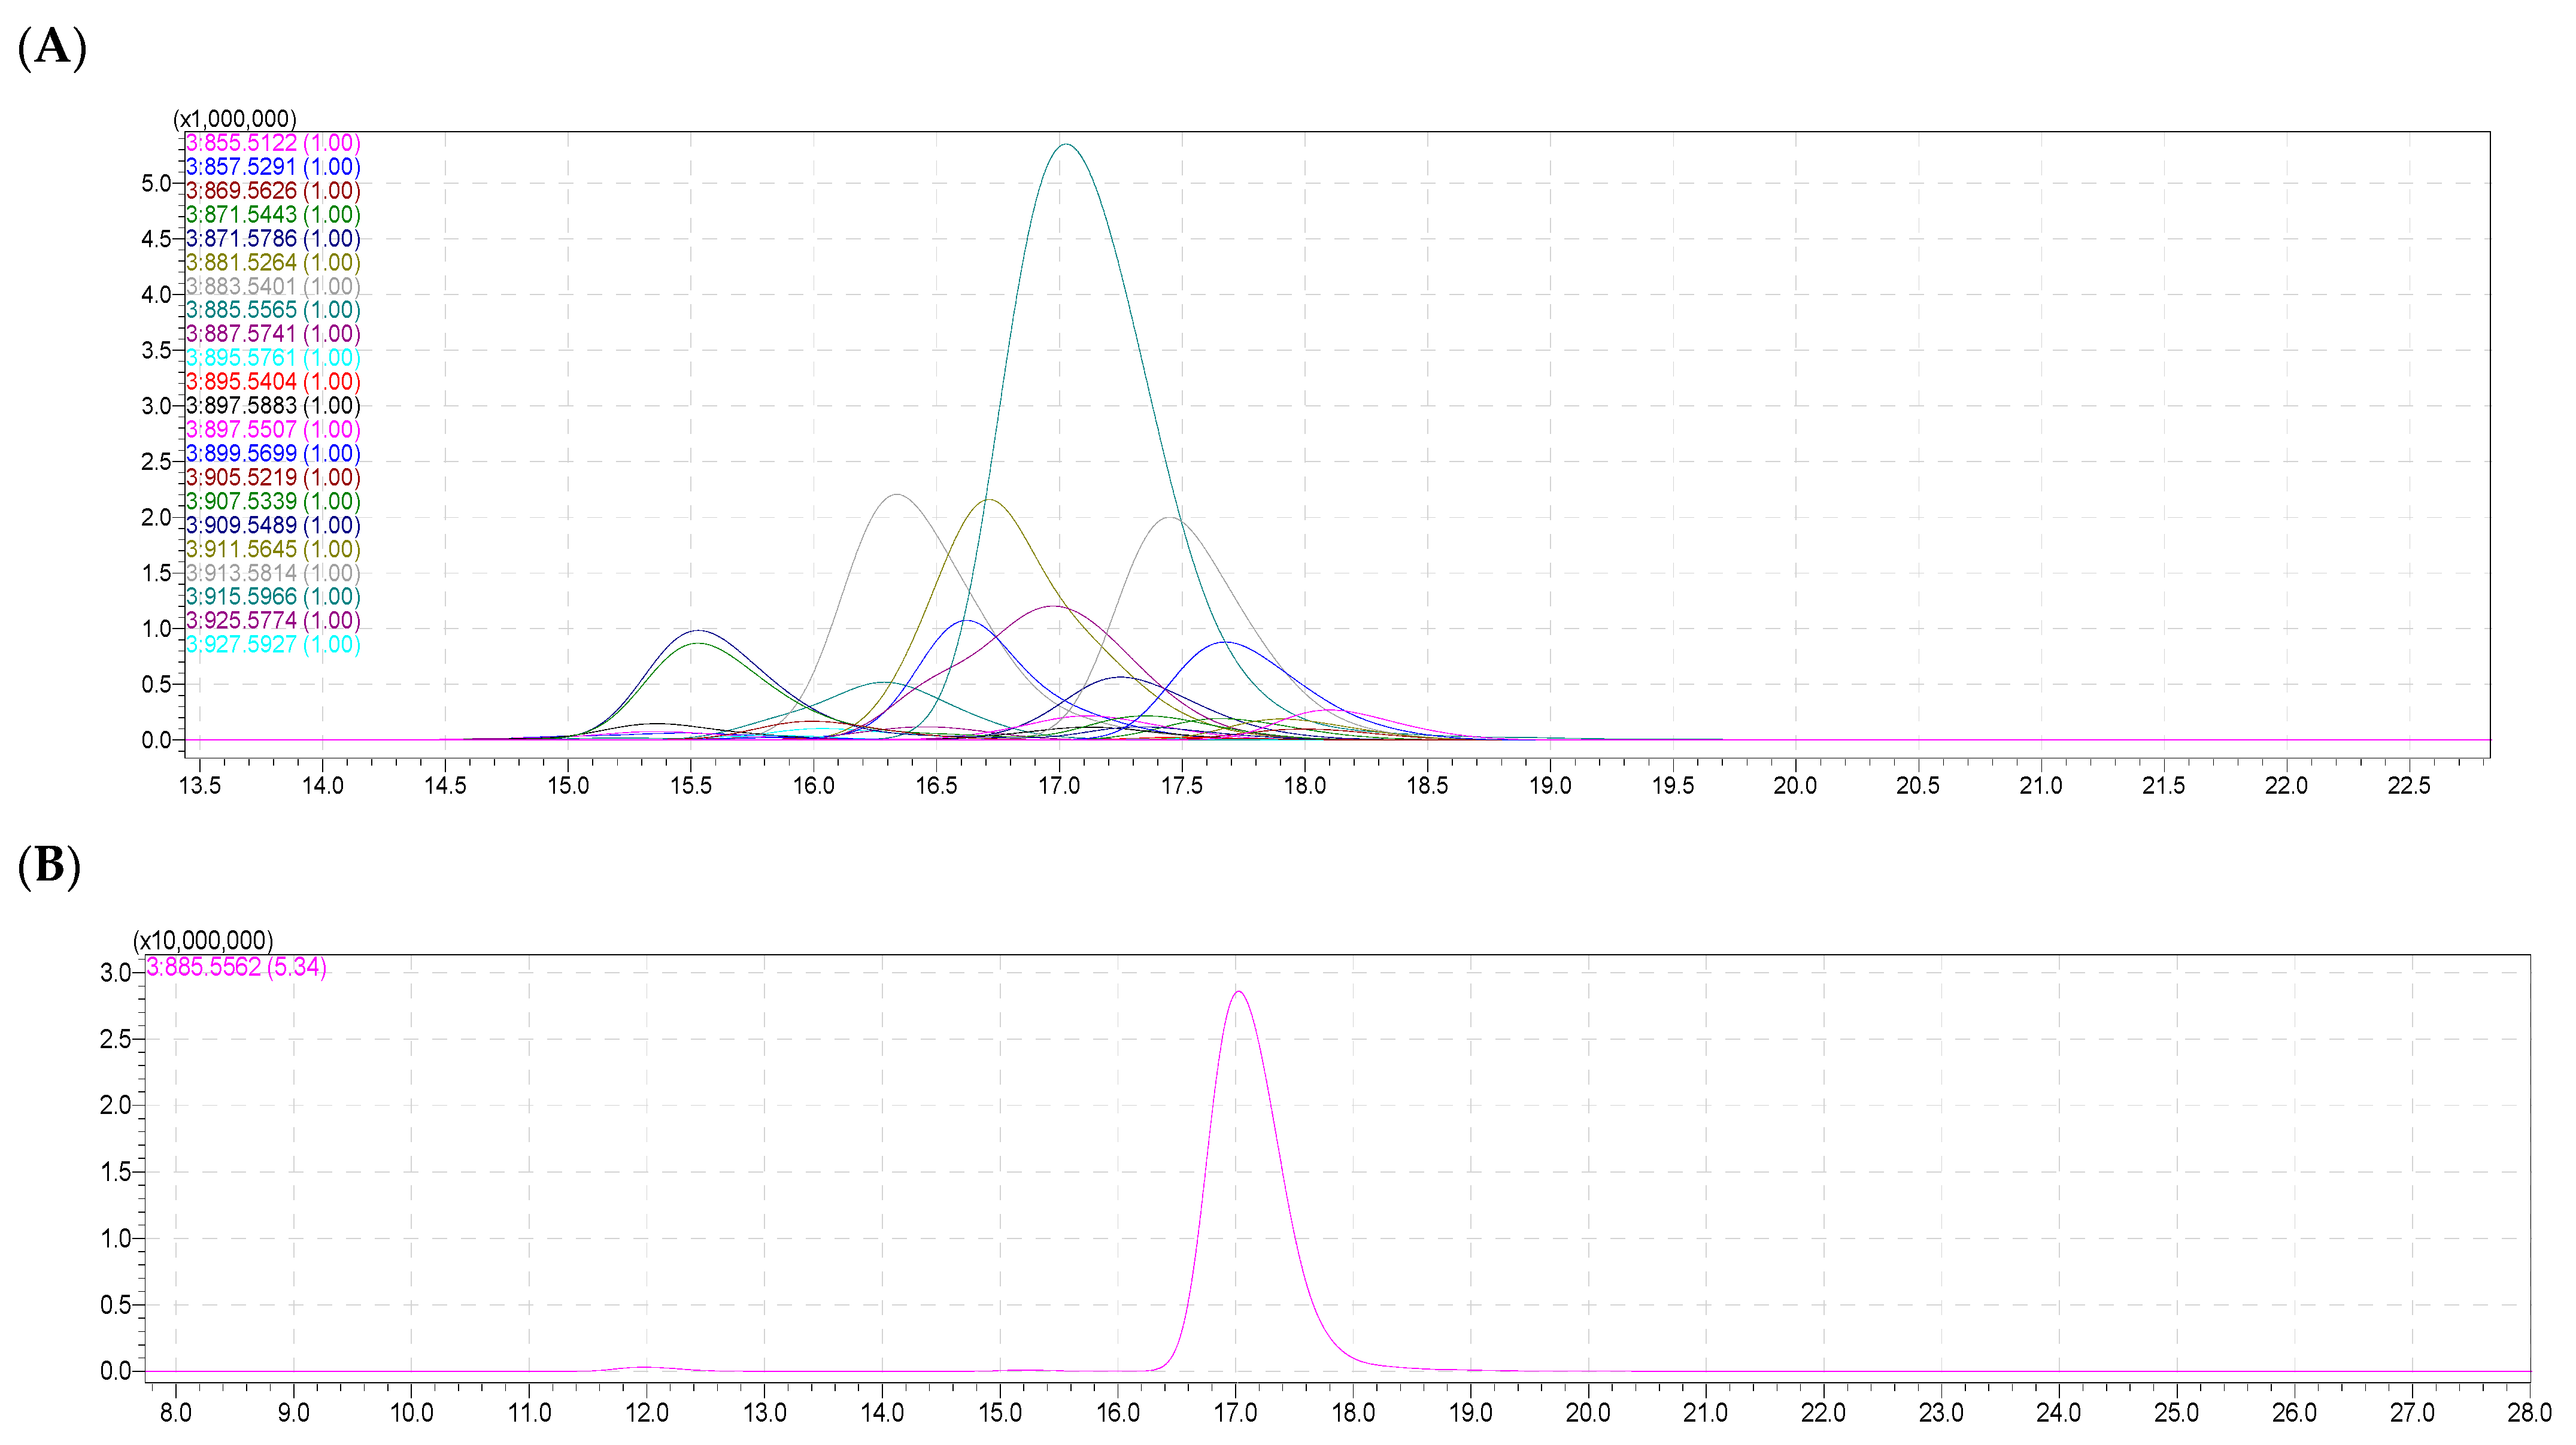Click the (x1,000,000) scale label
The image size is (2576, 1445).
click(x=234, y=119)
